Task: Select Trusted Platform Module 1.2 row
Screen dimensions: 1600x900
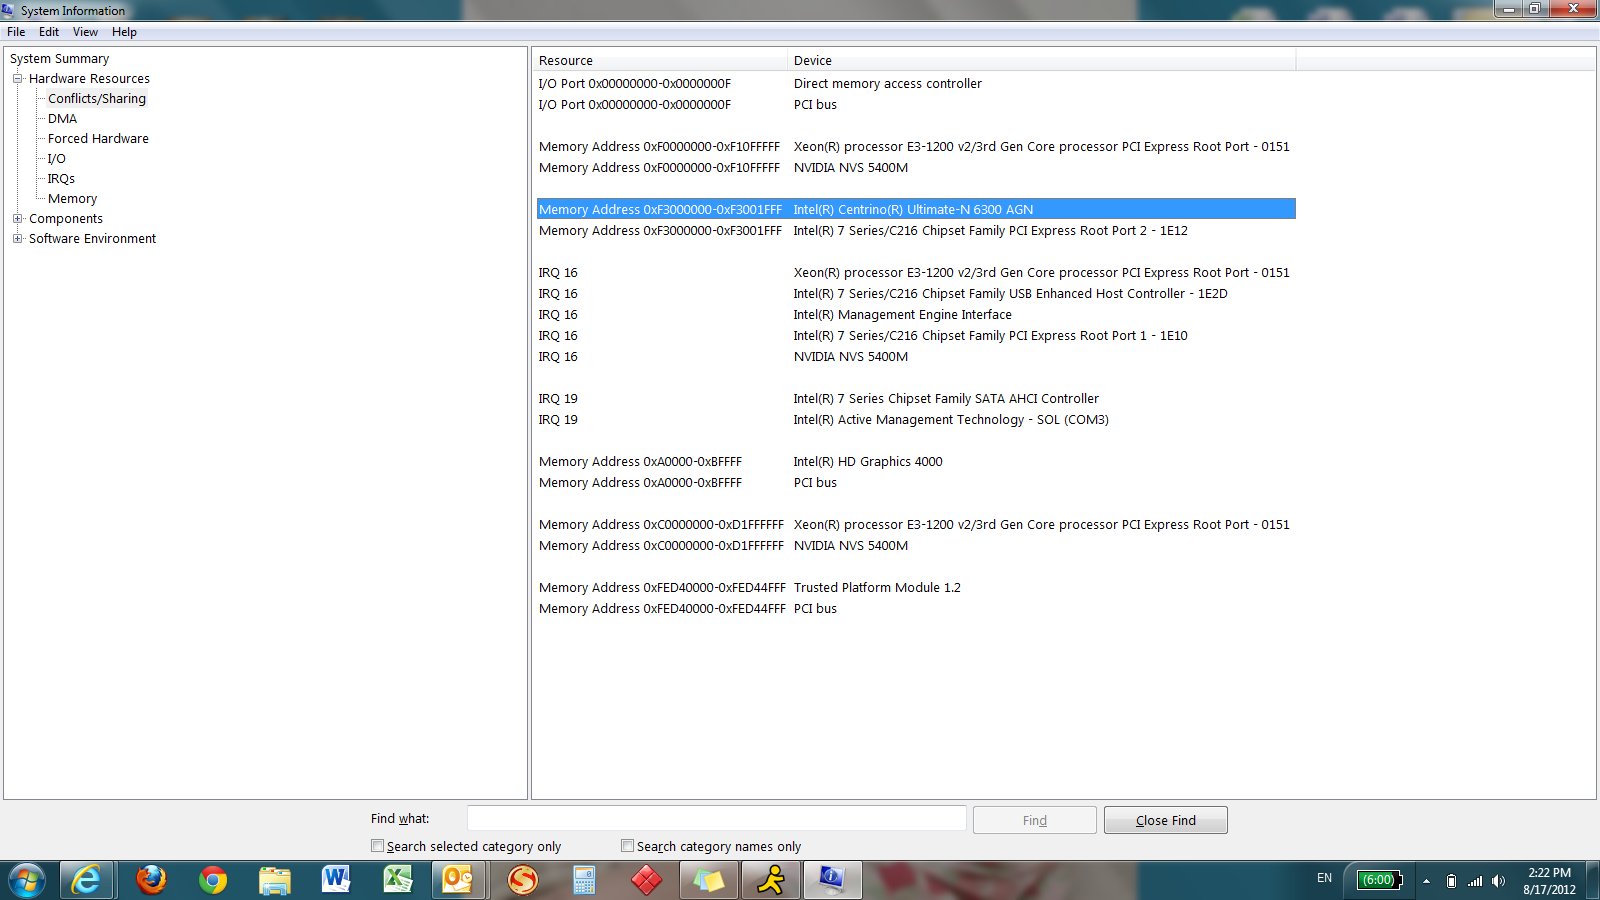Action: coord(916,587)
